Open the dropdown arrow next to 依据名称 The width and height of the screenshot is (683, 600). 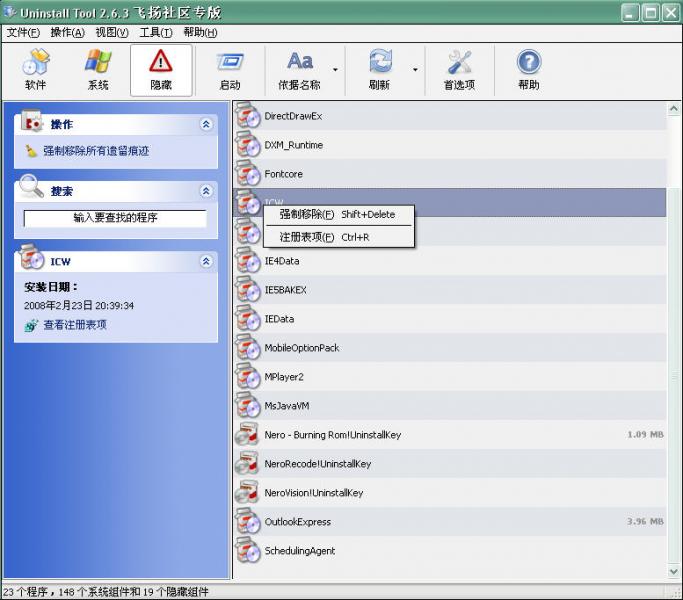335,70
